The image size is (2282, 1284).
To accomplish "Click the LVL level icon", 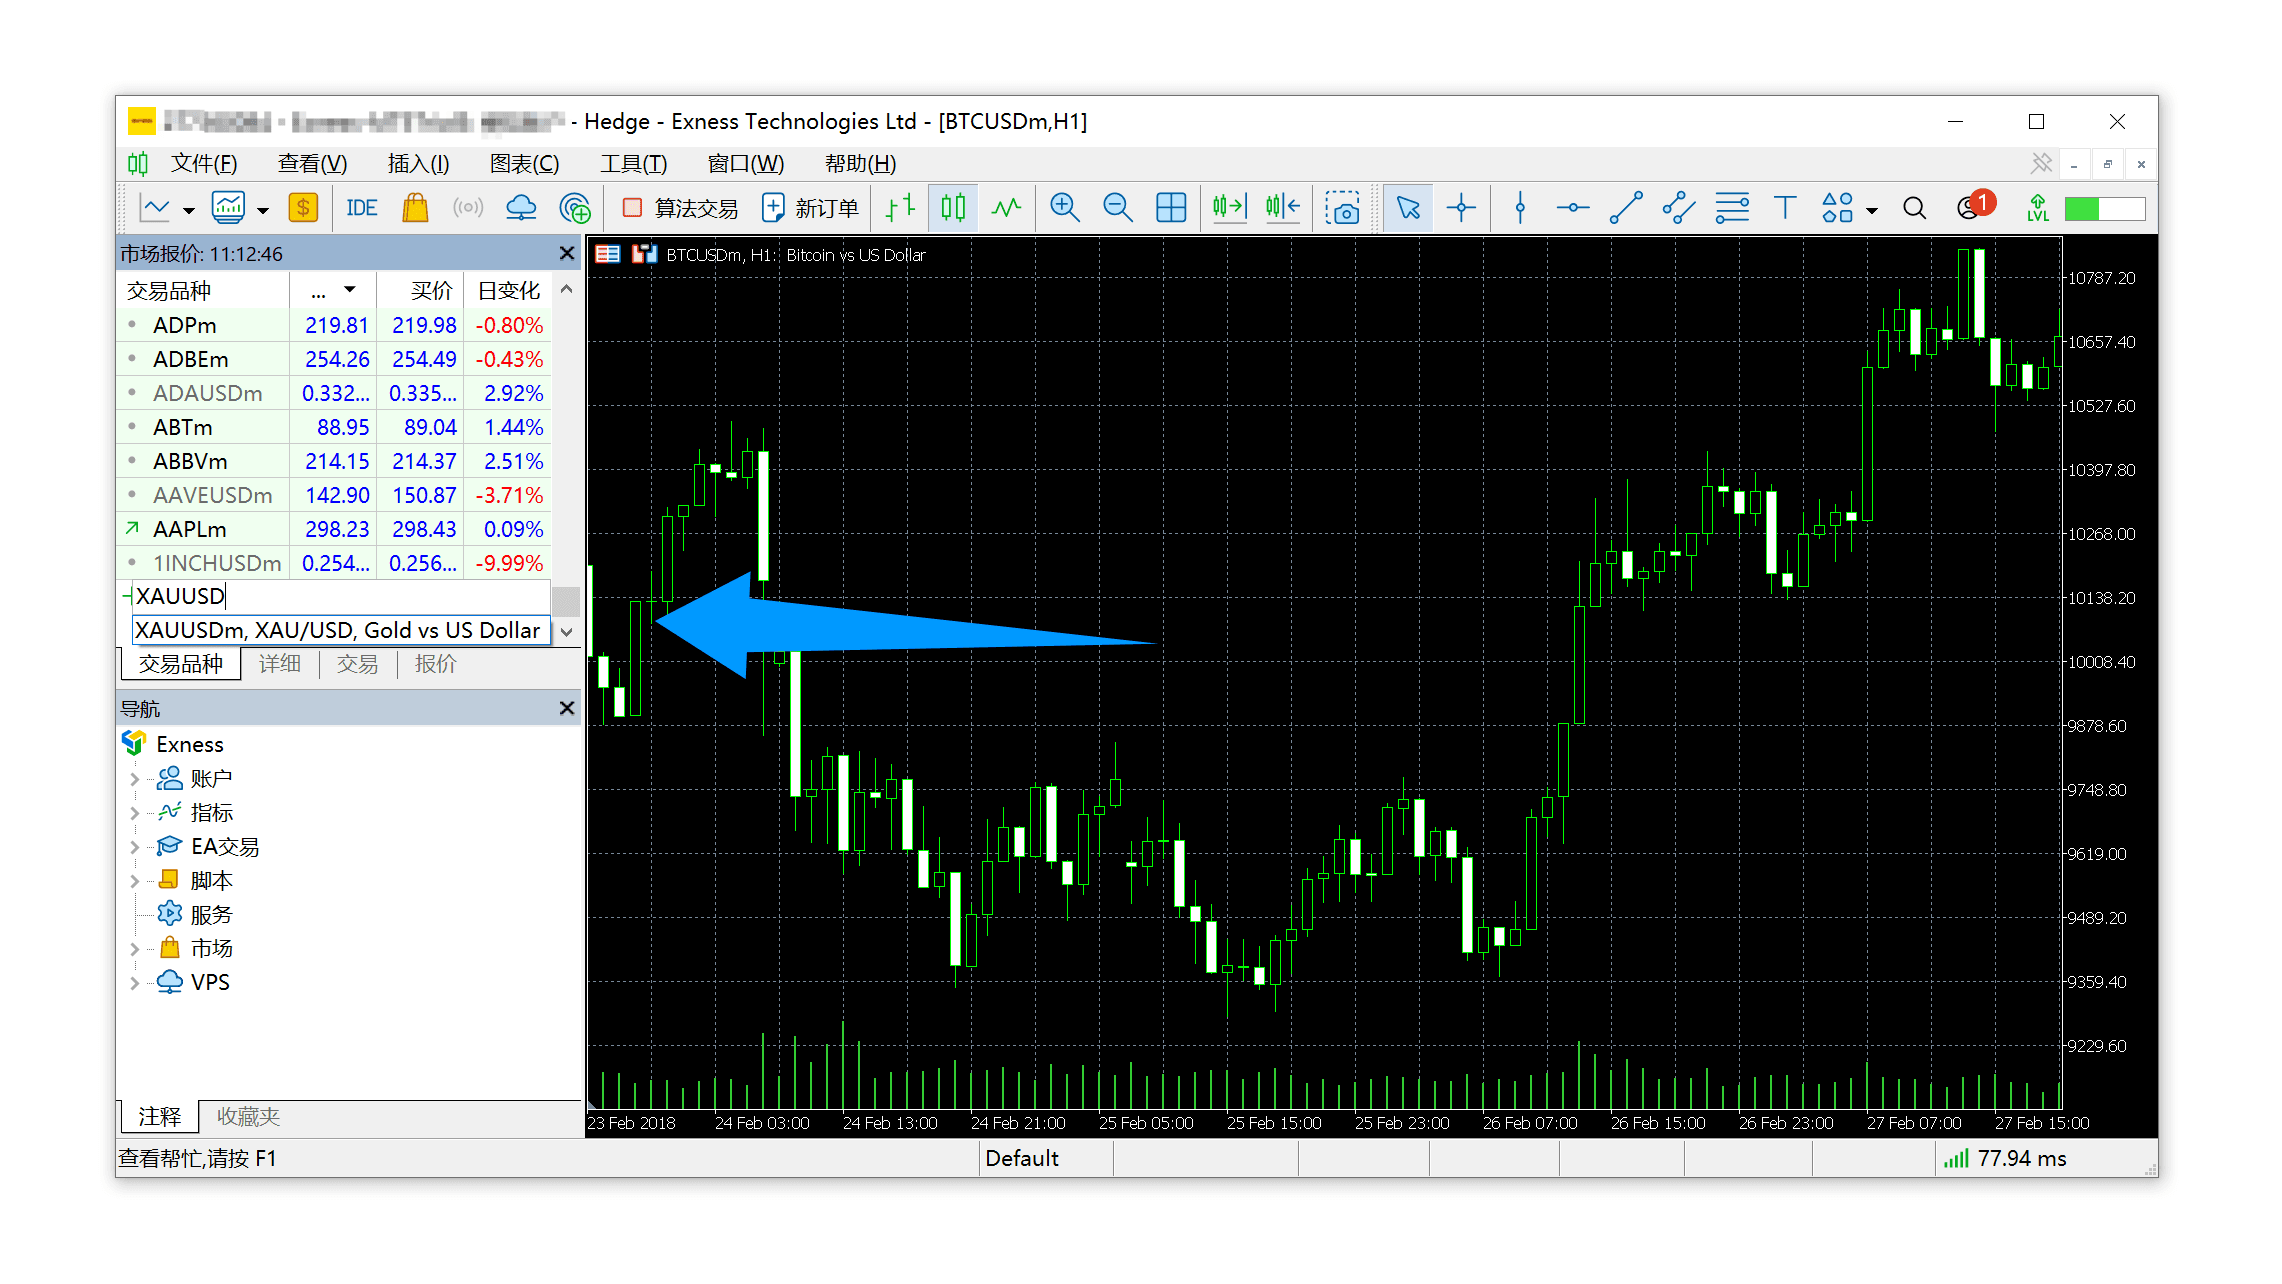I will tap(2037, 208).
